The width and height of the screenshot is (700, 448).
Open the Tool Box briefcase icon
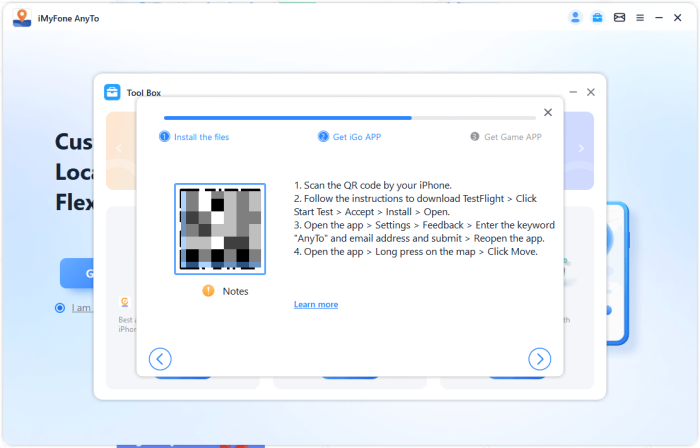click(x=597, y=18)
